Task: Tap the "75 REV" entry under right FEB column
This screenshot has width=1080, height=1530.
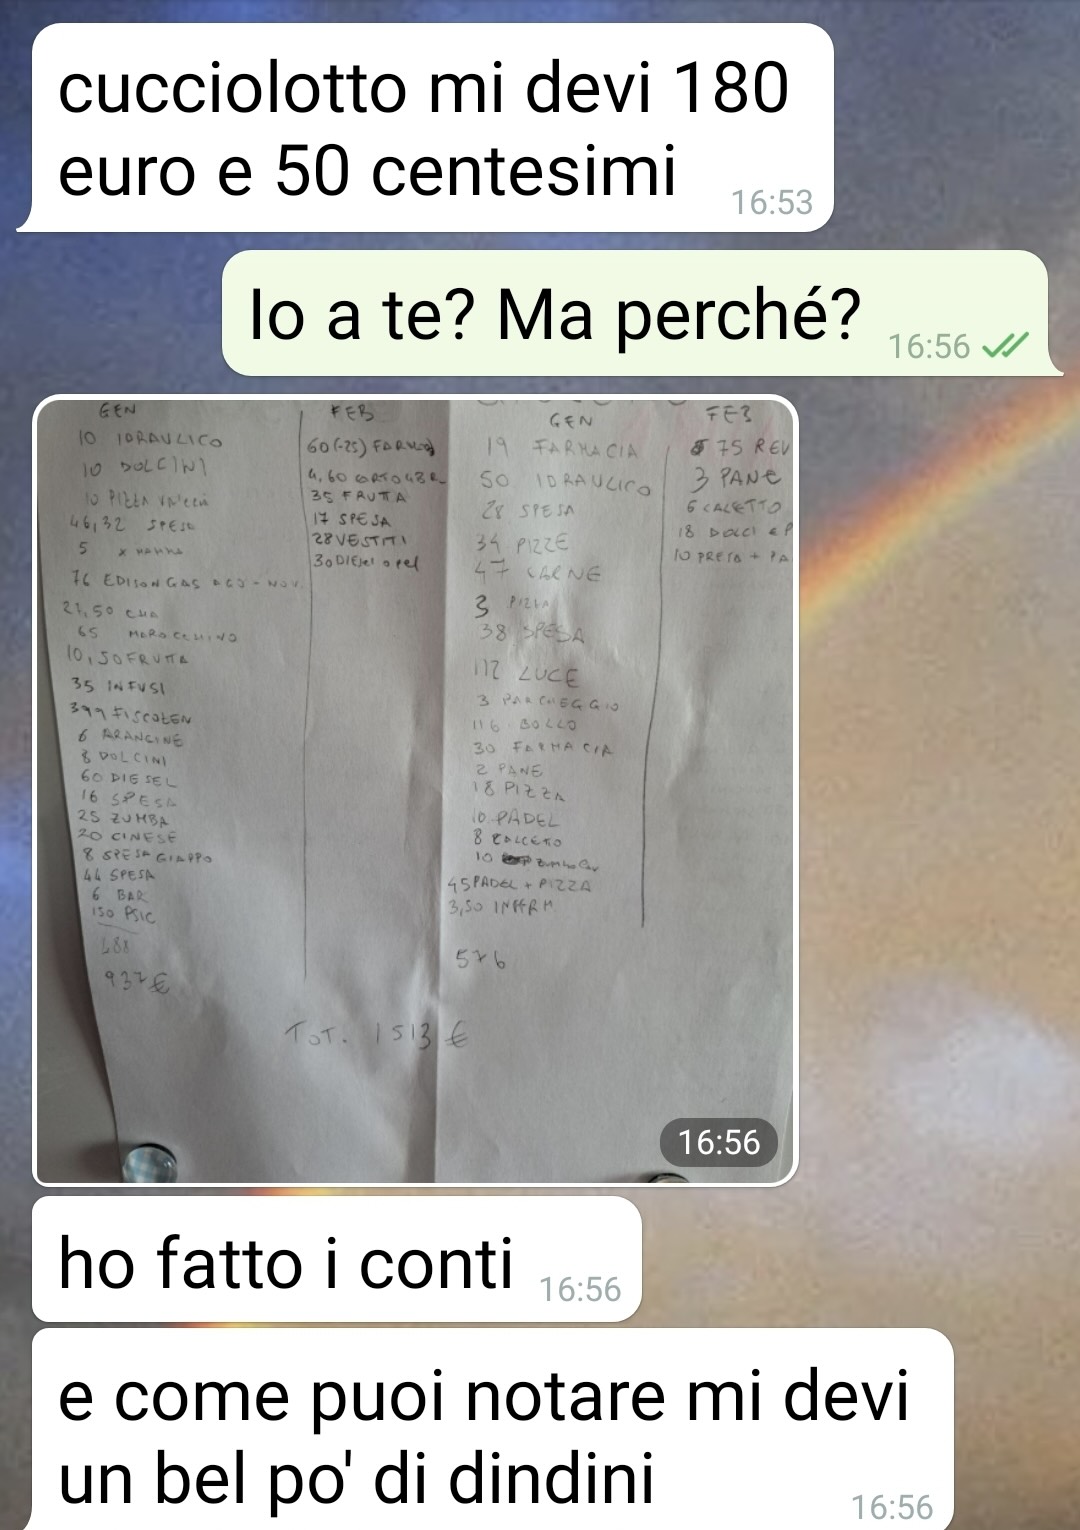Action: (740, 446)
